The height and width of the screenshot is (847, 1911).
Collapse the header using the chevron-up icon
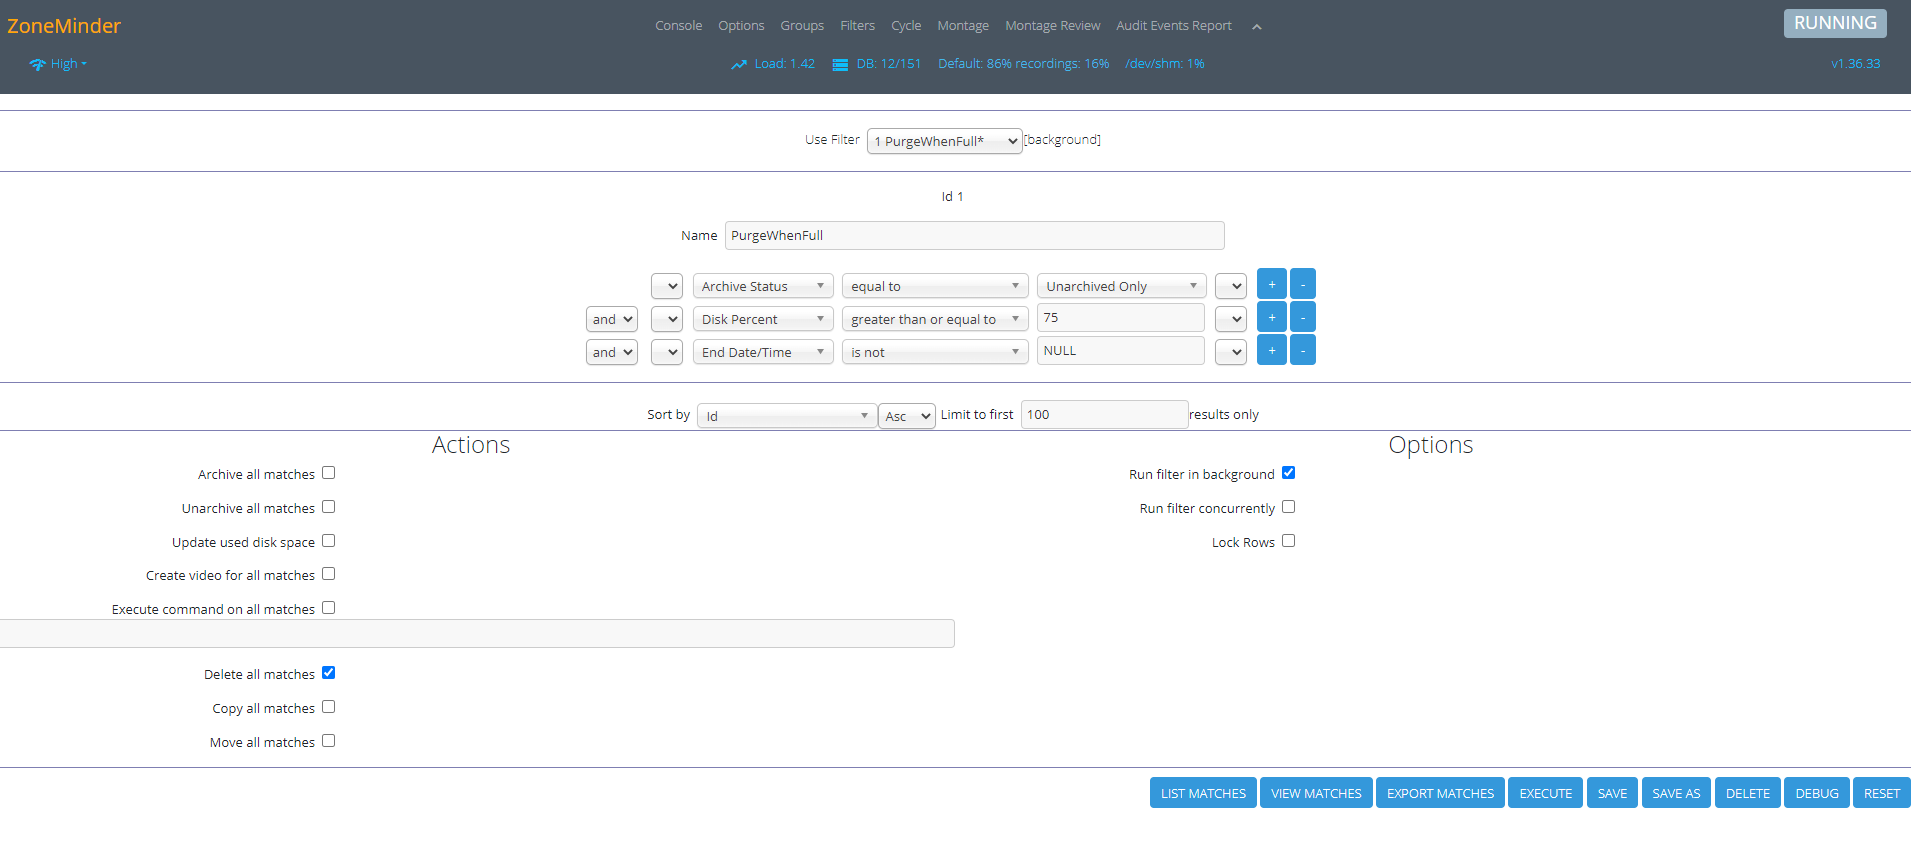[1257, 27]
